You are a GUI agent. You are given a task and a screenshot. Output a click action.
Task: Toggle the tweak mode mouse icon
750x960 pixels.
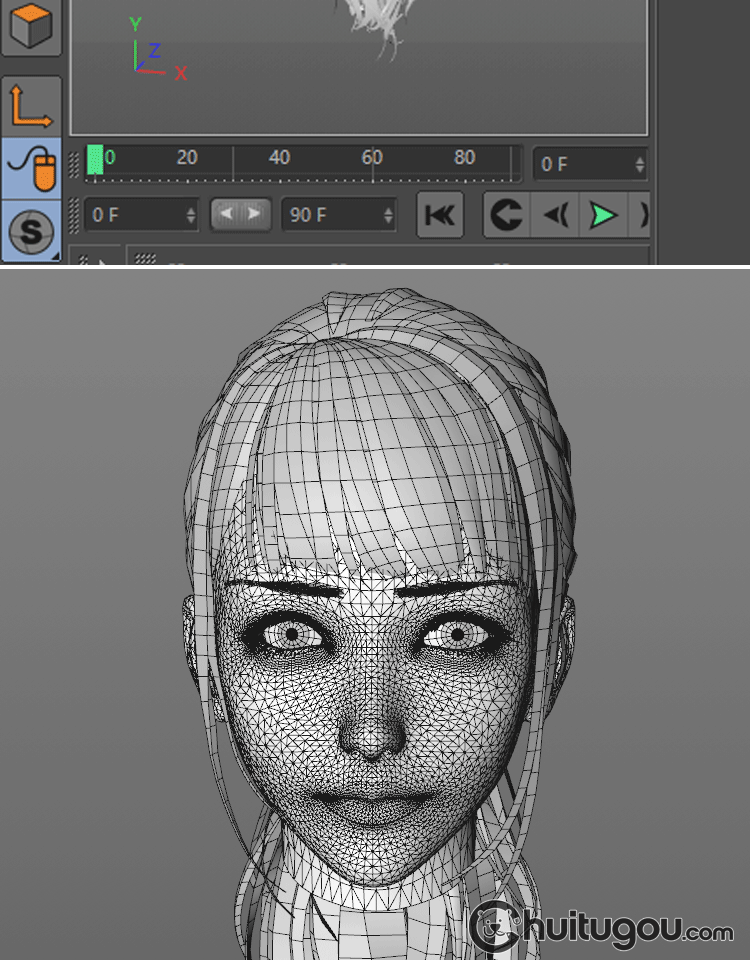point(31,168)
